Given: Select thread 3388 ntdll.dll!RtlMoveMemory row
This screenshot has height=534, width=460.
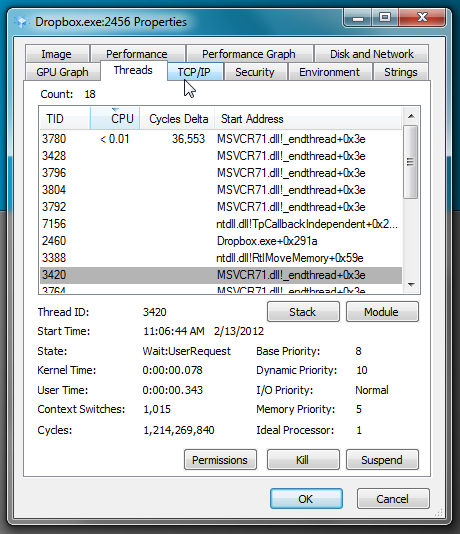Looking at the screenshot, I should 221,258.
